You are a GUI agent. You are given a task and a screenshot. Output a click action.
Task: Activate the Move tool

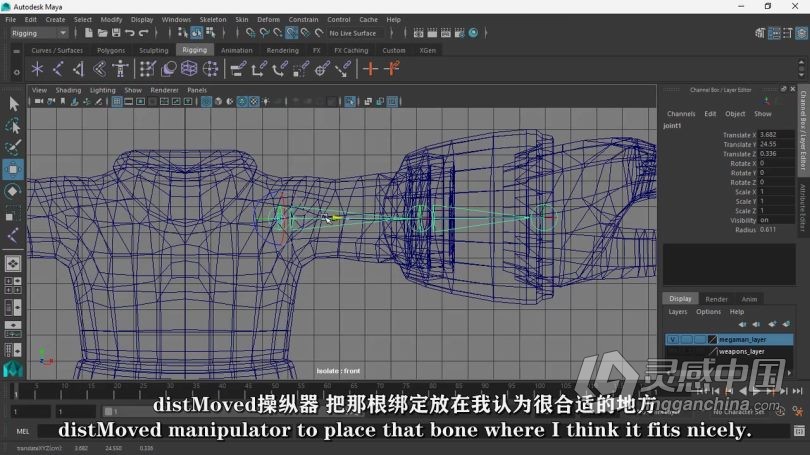point(13,169)
